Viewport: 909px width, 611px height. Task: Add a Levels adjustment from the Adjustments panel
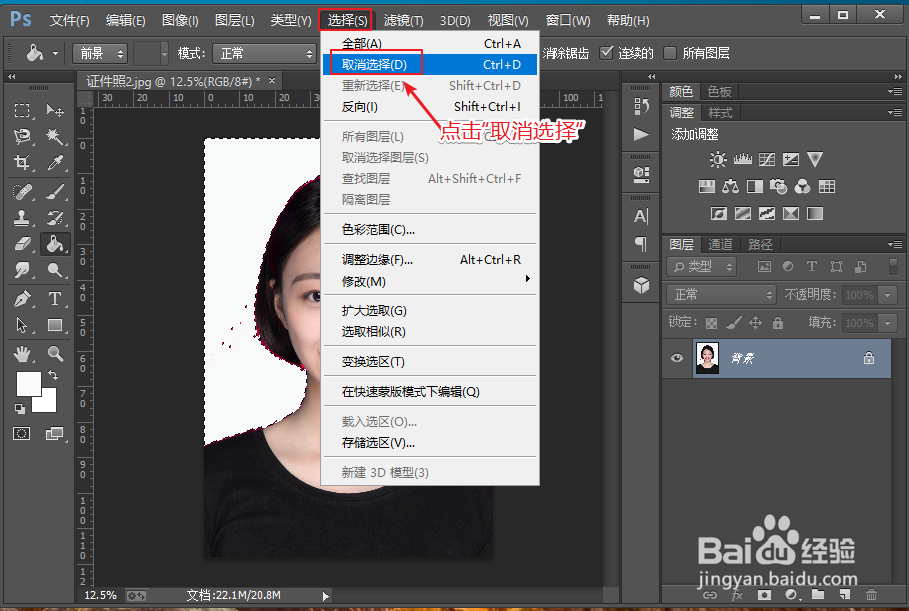[x=743, y=159]
